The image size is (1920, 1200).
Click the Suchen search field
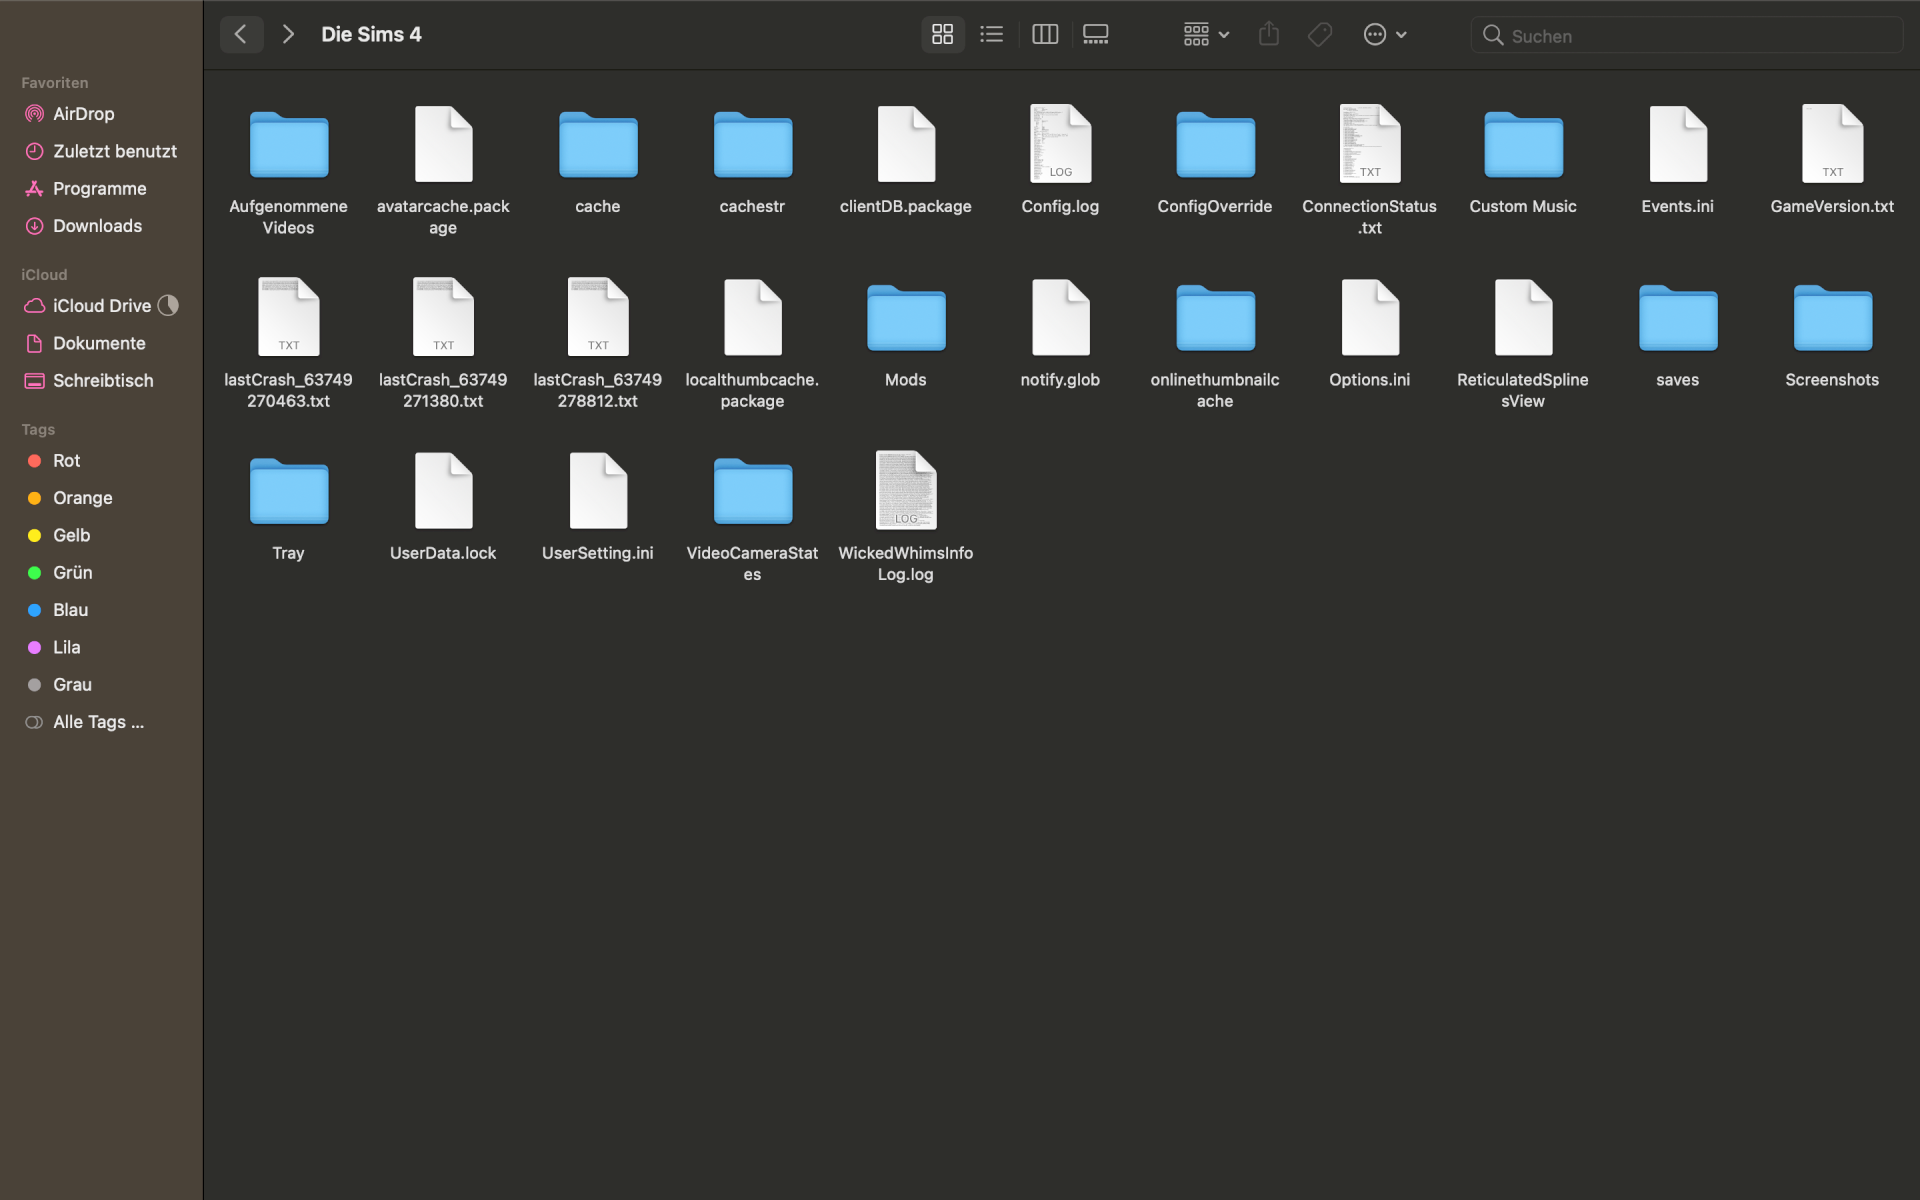[x=1686, y=36]
